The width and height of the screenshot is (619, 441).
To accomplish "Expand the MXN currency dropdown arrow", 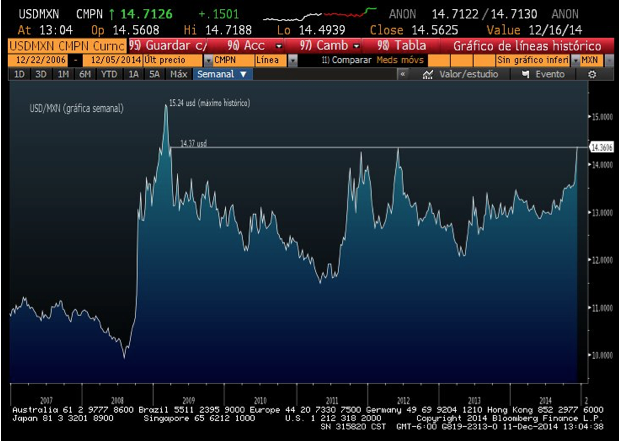I will click(609, 61).
